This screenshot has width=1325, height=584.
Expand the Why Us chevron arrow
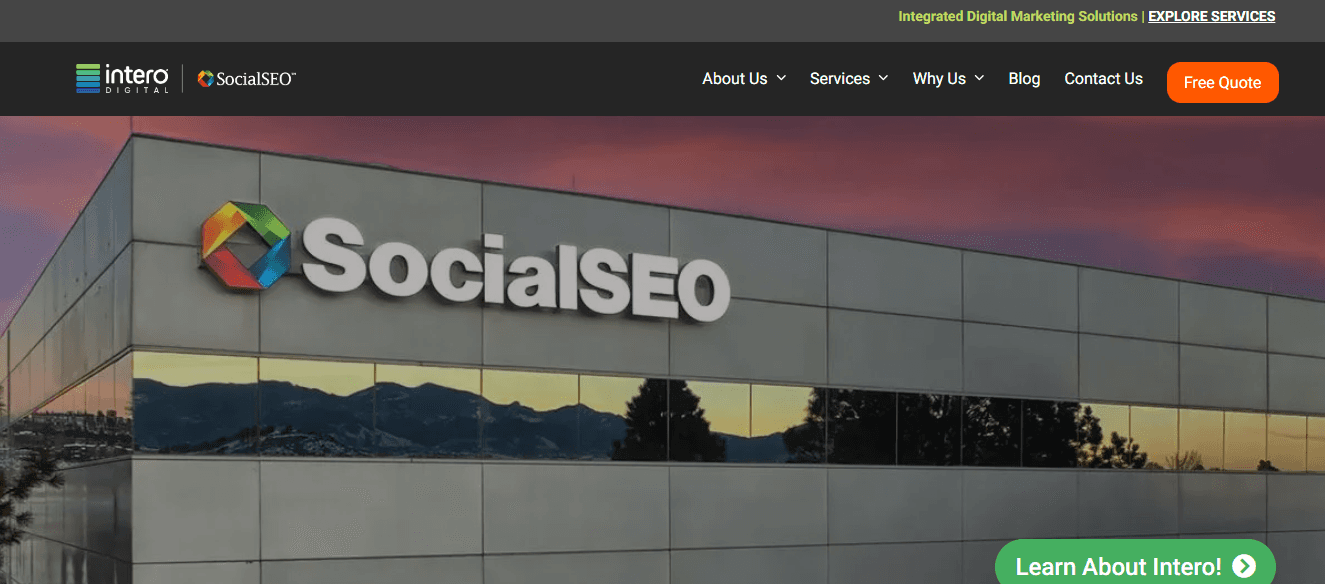(979, 78)
